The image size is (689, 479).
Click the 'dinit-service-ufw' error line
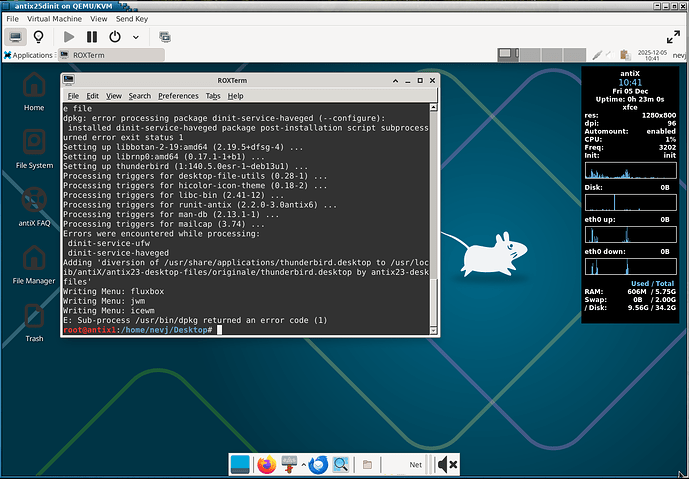pos(109,243)
